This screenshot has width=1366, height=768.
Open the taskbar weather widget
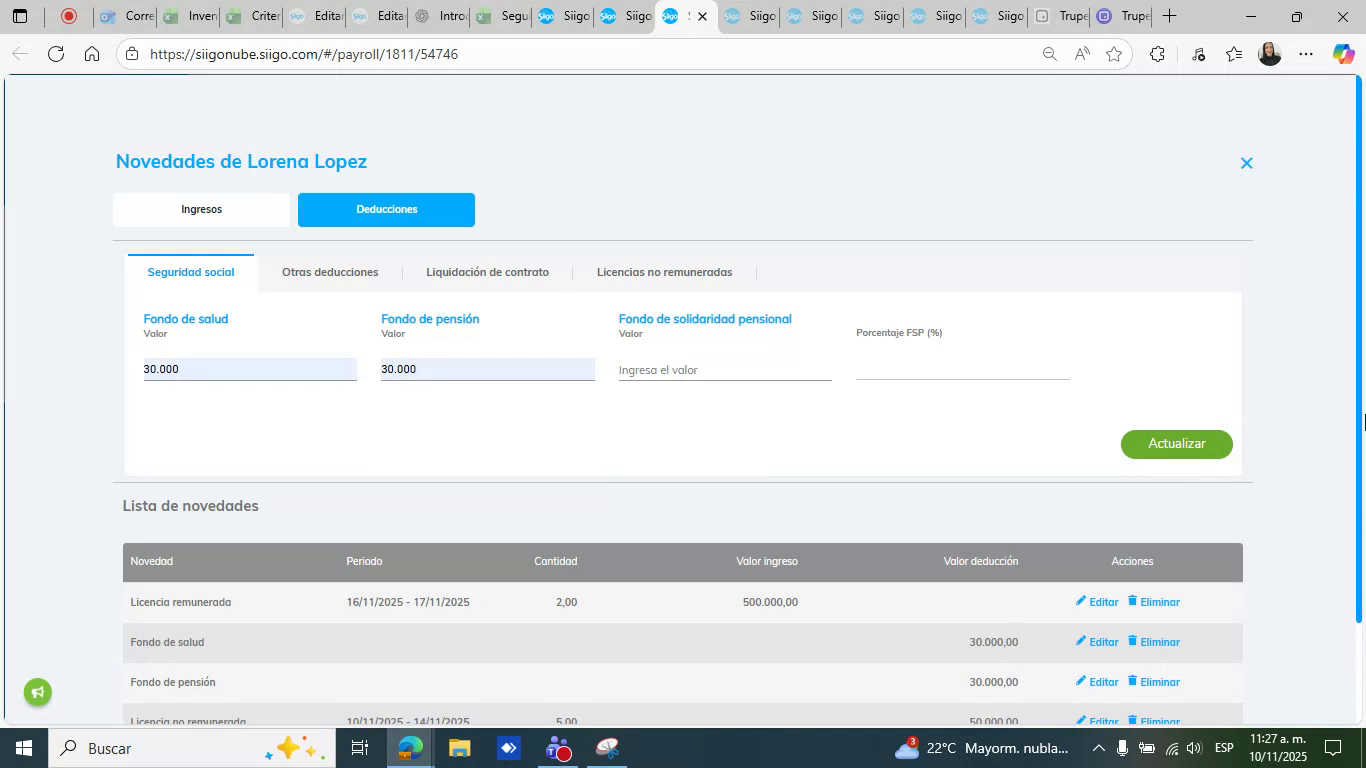981,748
